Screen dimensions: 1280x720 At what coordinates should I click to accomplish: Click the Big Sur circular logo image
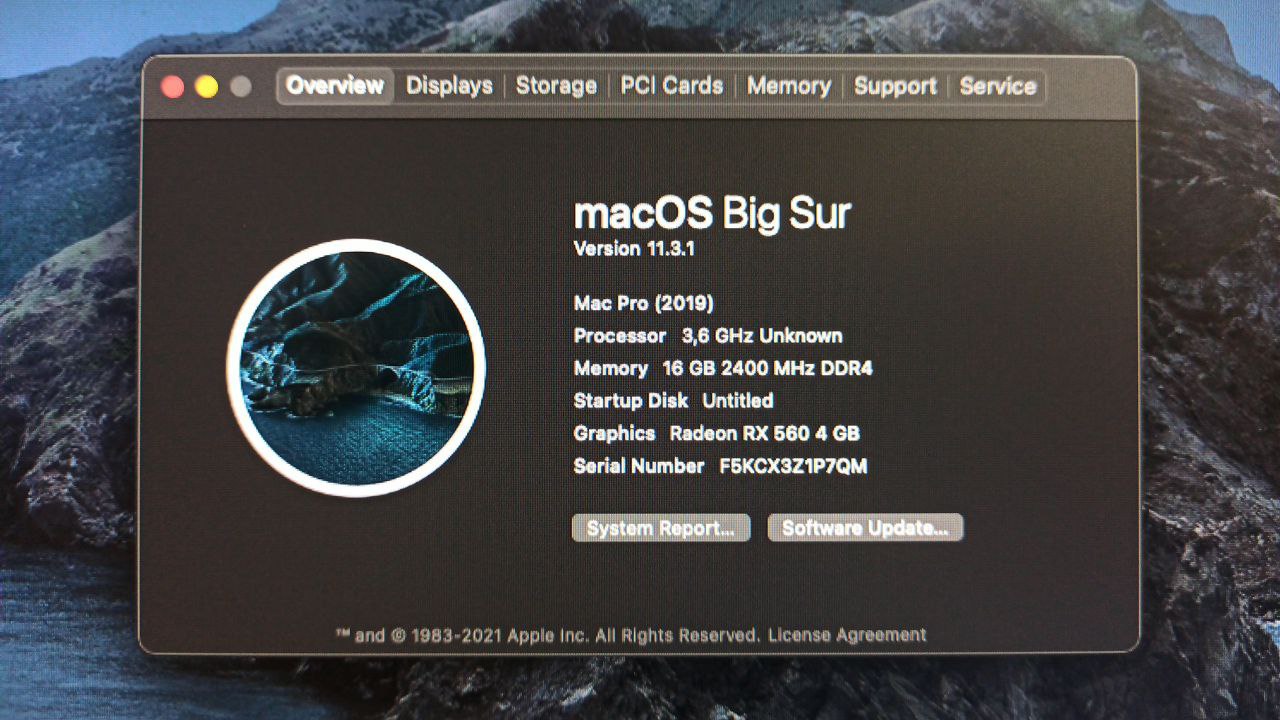356,368
